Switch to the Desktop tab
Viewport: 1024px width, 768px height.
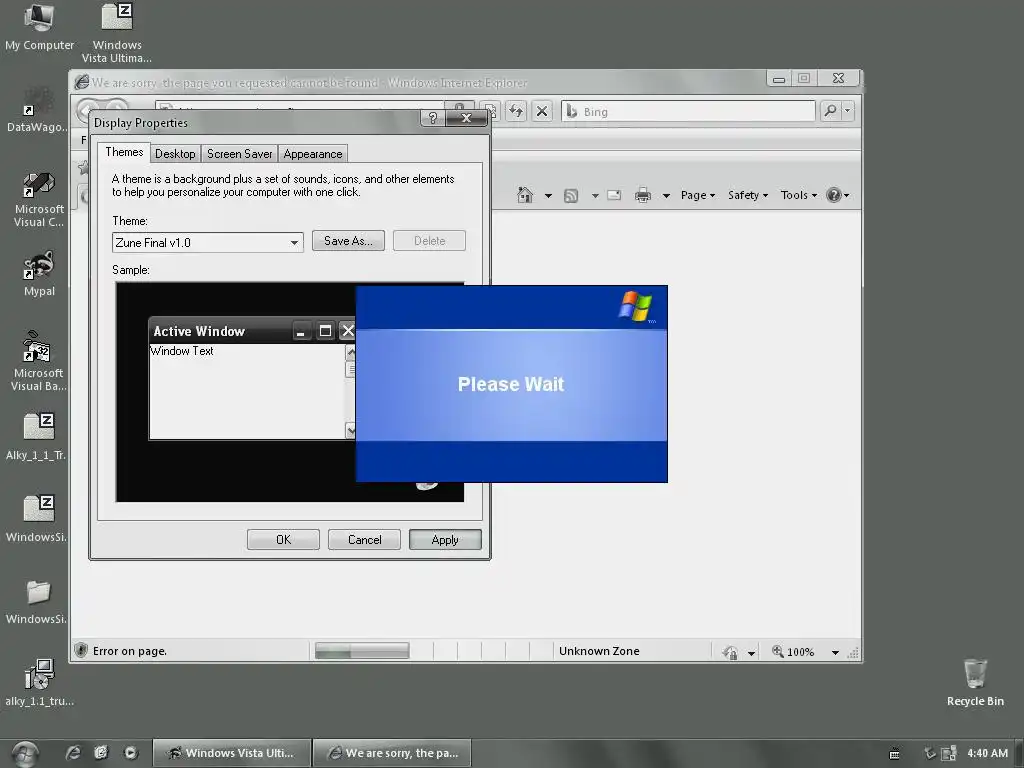[x=175, y=153]
